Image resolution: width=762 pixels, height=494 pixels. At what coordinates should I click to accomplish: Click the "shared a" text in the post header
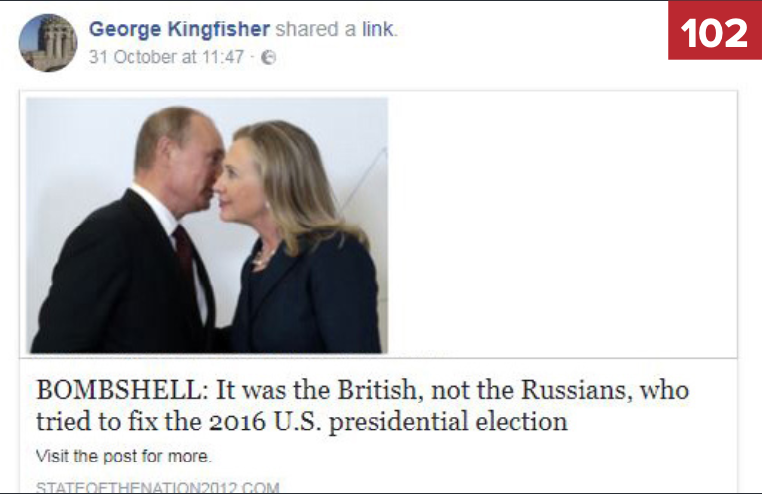click(316, 29)
